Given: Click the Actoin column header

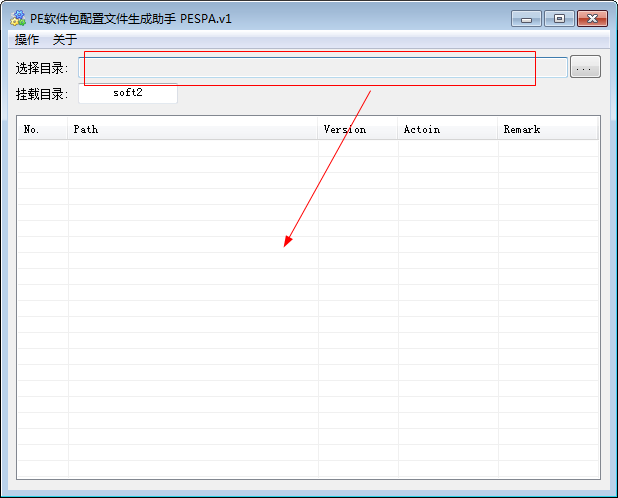Looking at the screenshot, I should (x=448, y=129).
